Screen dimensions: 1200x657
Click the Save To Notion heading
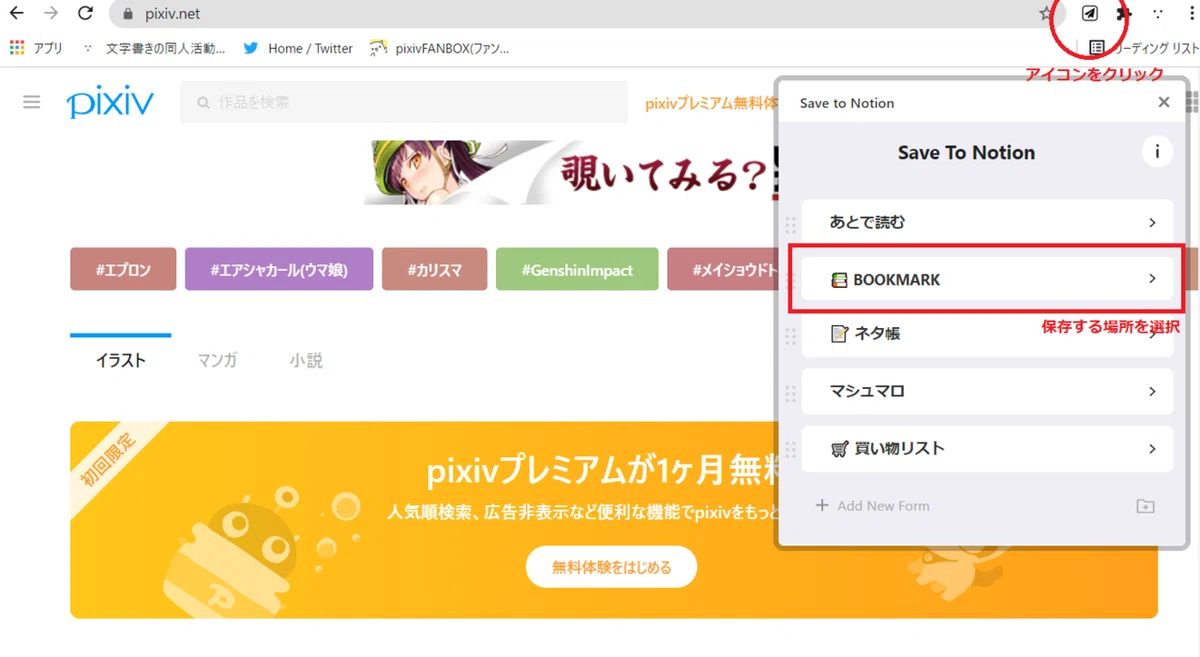pyautogui.click(x=966, y=153)
